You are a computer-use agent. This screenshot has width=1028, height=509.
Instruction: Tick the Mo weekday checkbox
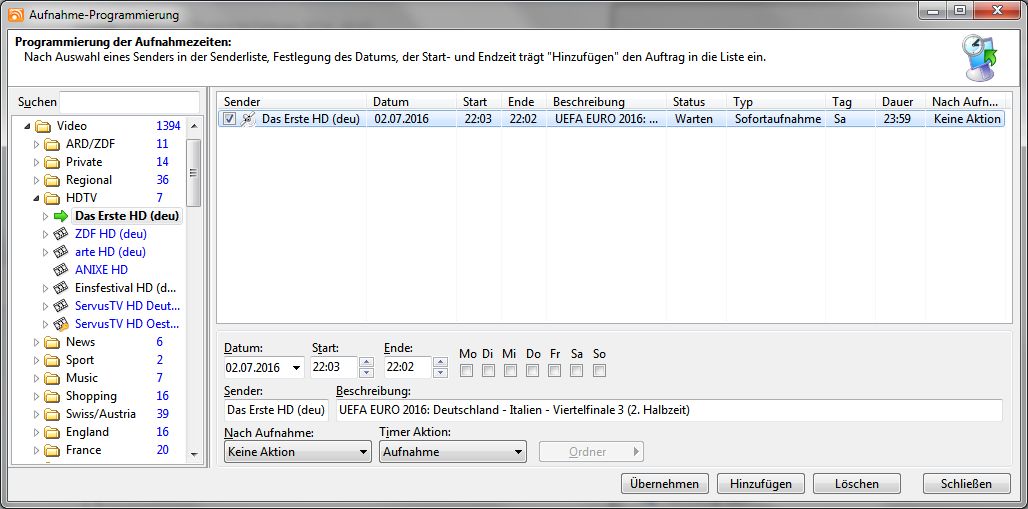(467, 371)
